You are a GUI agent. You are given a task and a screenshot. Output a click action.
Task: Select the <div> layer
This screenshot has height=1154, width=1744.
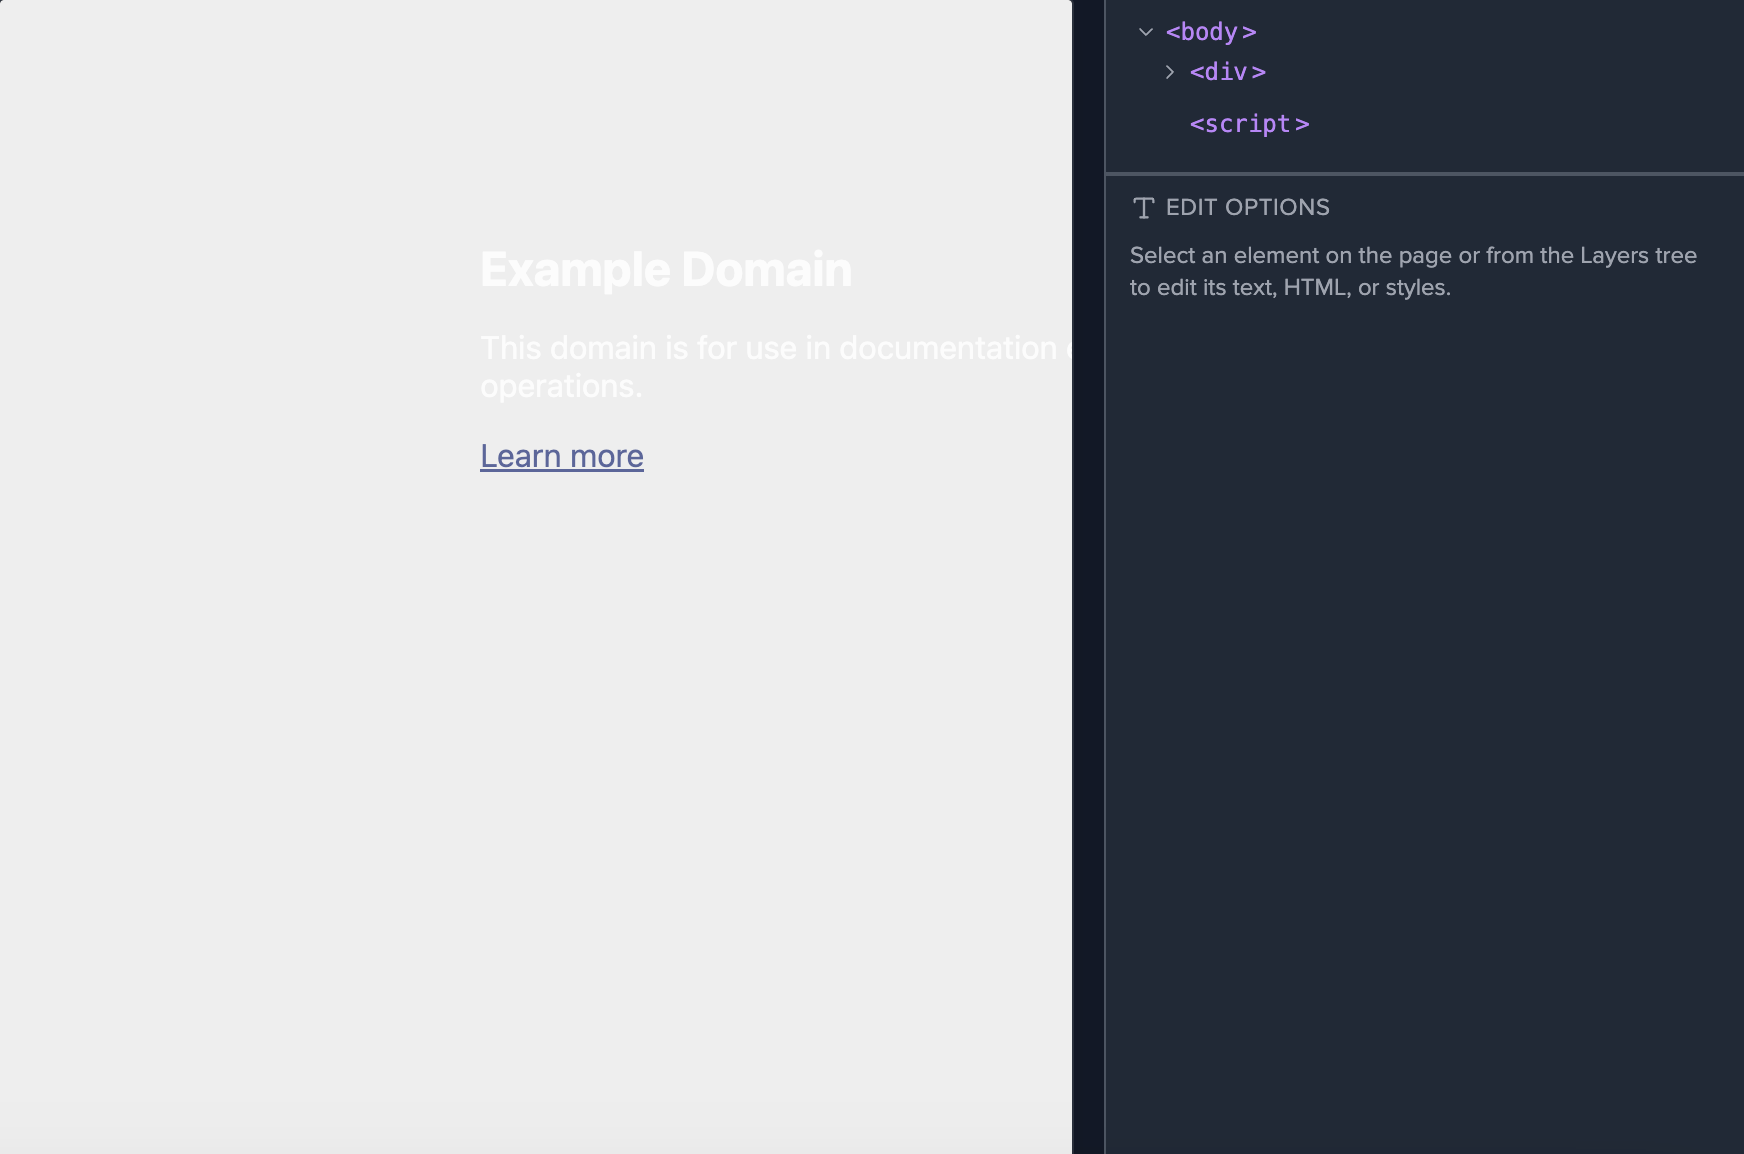1228,72
